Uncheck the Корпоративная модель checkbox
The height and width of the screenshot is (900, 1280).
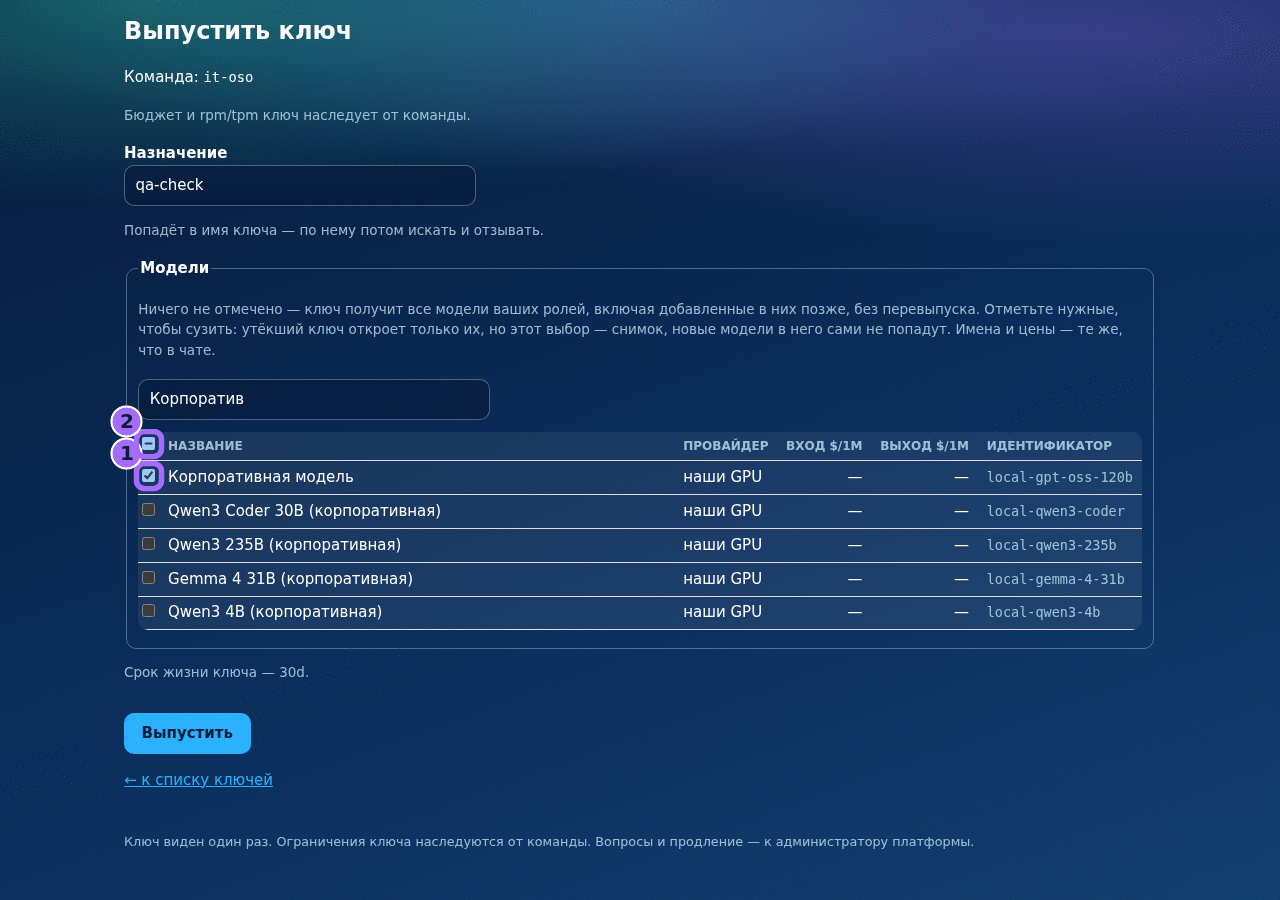pos(149,475)
